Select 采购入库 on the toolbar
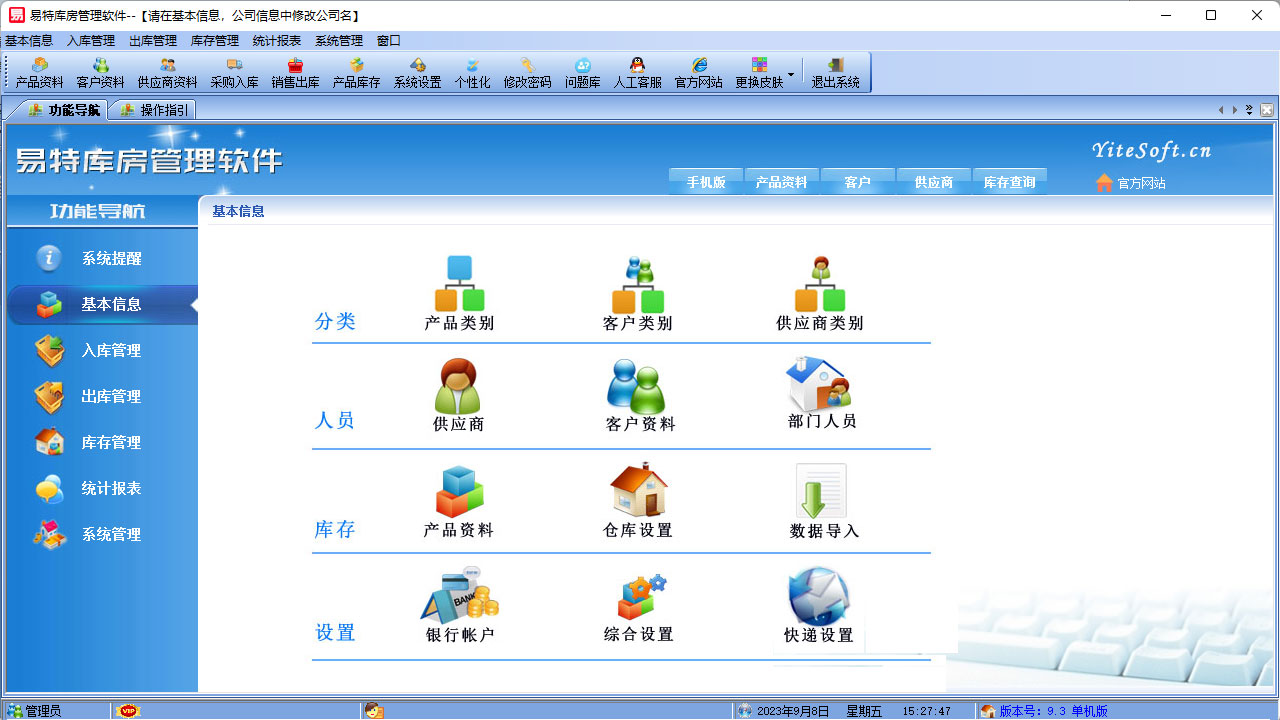Image resolution: width=1280 pixels, height=720 pixels. pos(234,71)
